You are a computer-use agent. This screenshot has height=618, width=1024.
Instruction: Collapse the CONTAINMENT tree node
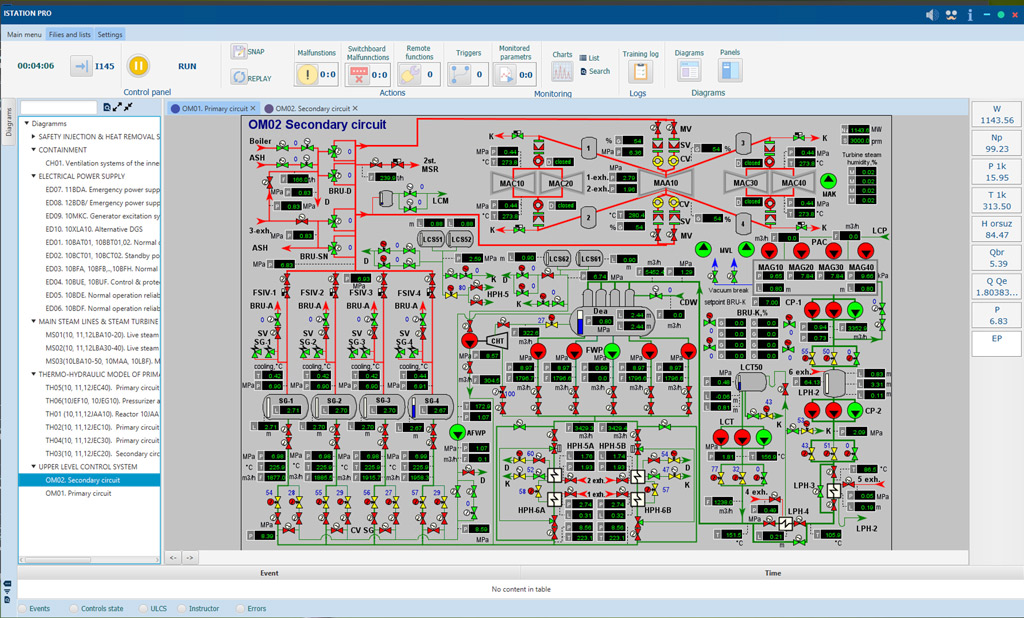[x=33, y=150]
